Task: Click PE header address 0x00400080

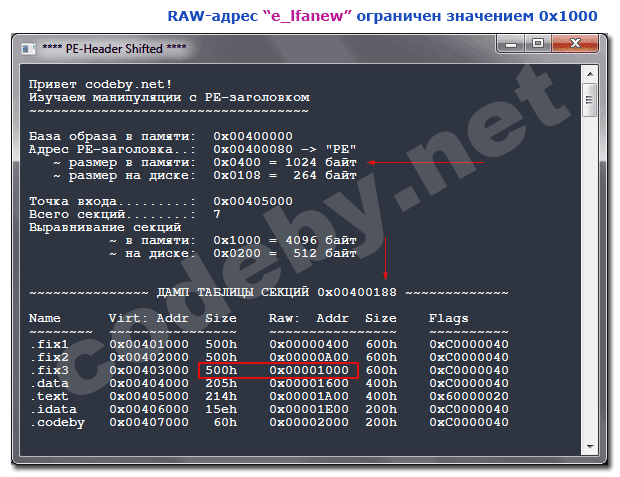Action: point(253,150)
